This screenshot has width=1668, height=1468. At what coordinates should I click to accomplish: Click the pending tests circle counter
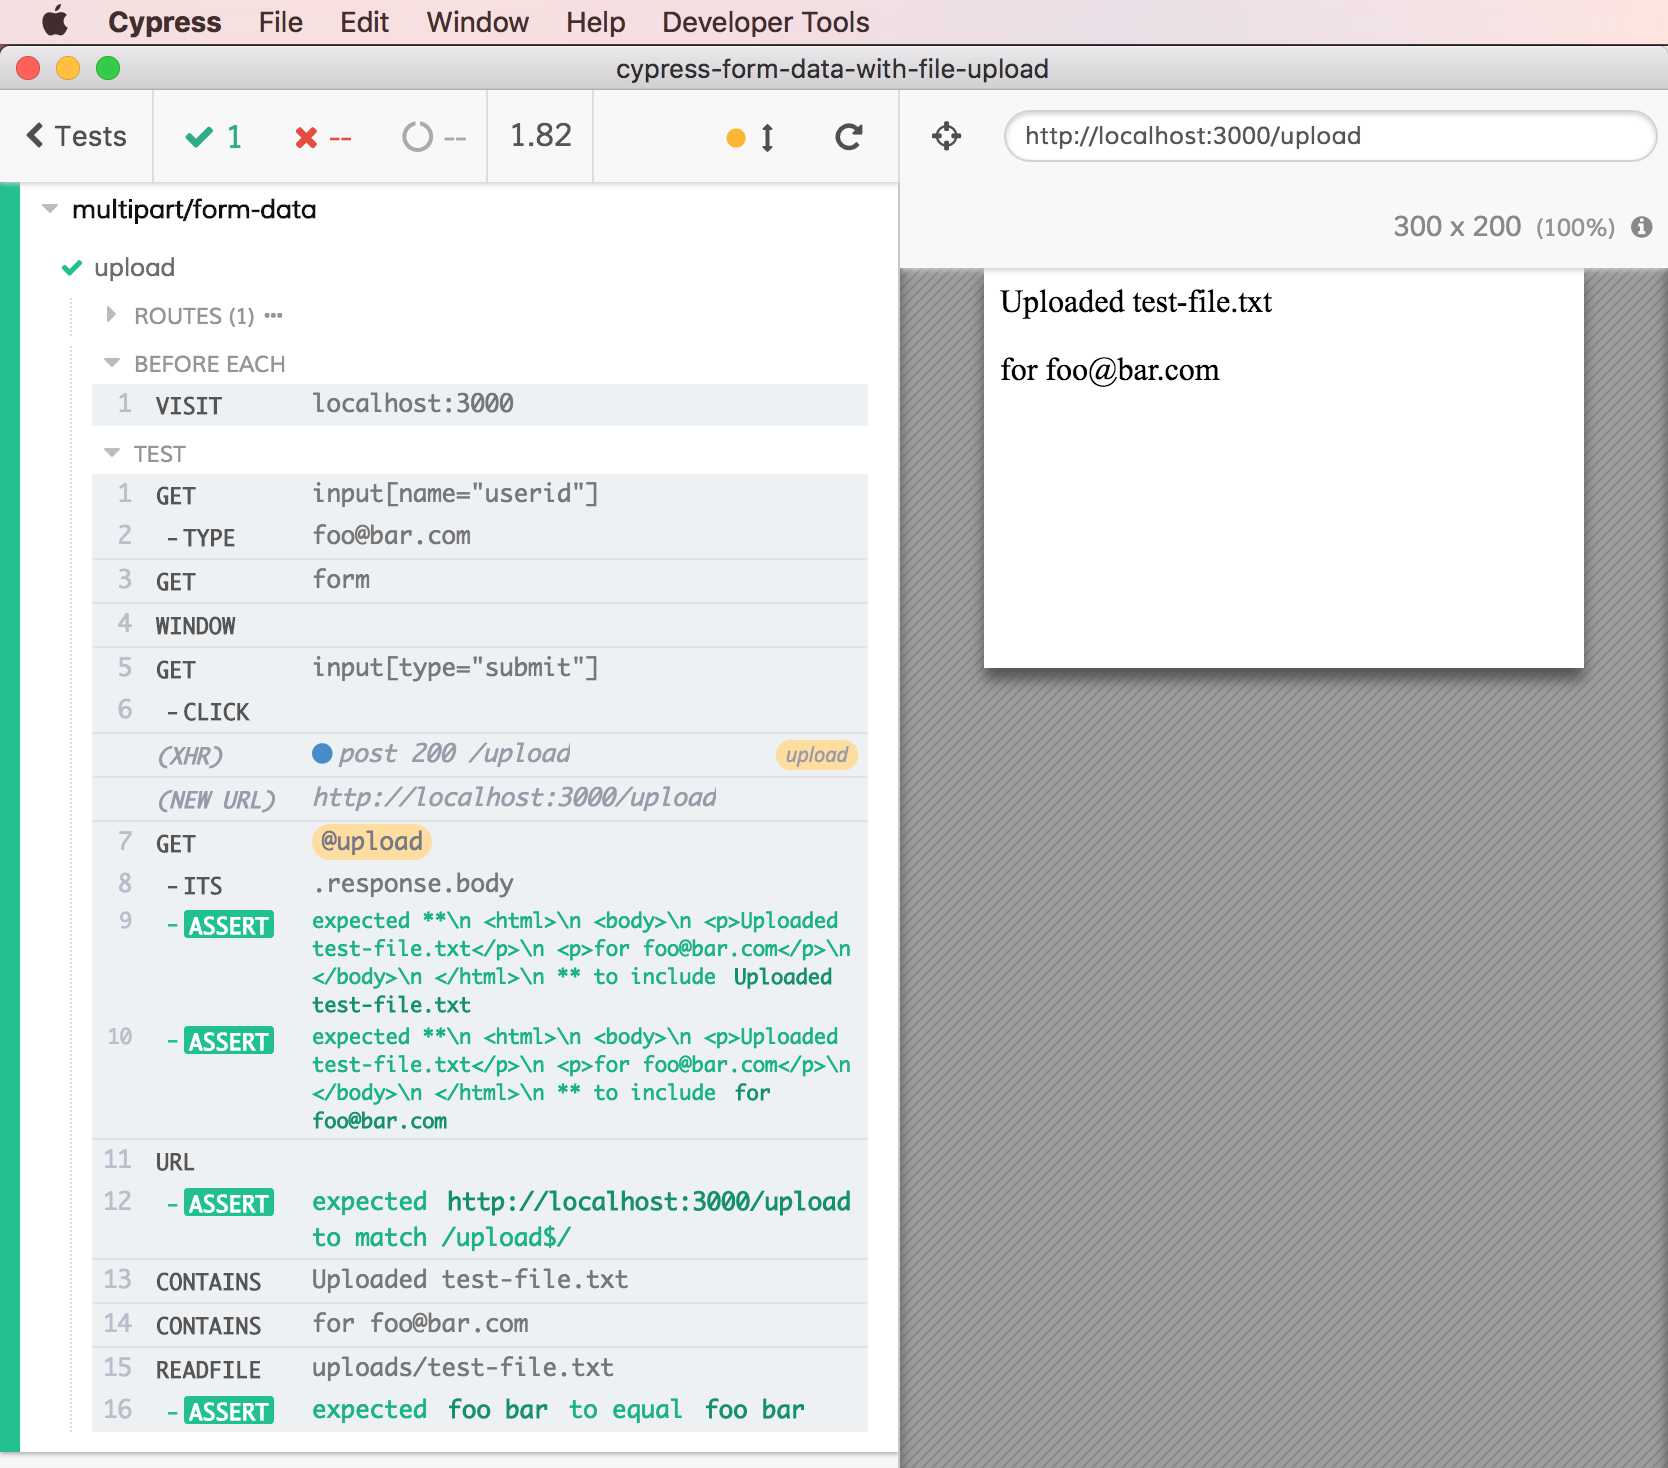tap(434, 137)
